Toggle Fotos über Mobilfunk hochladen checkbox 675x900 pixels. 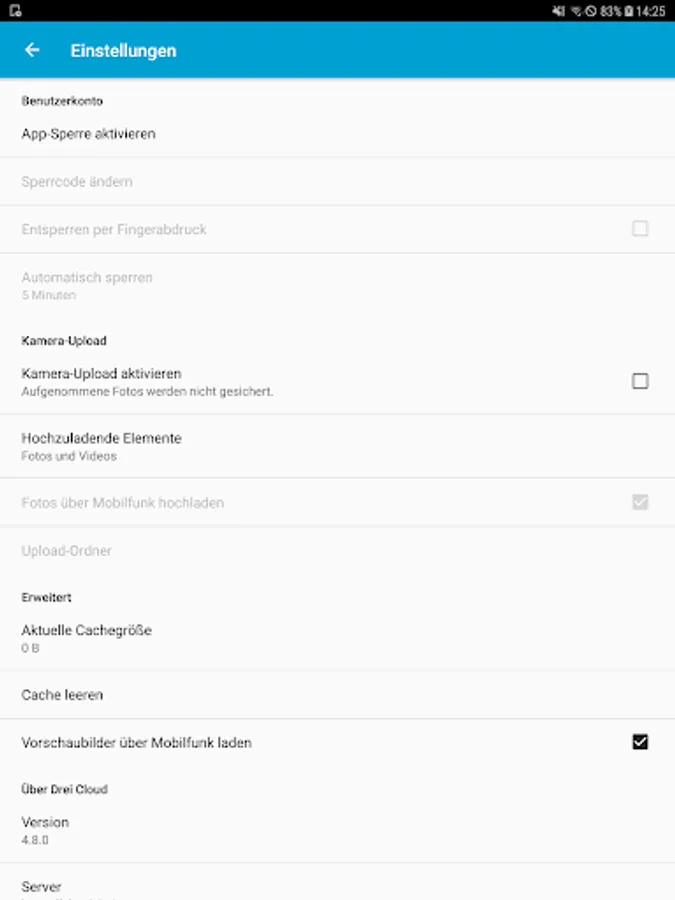coord(640,502)
